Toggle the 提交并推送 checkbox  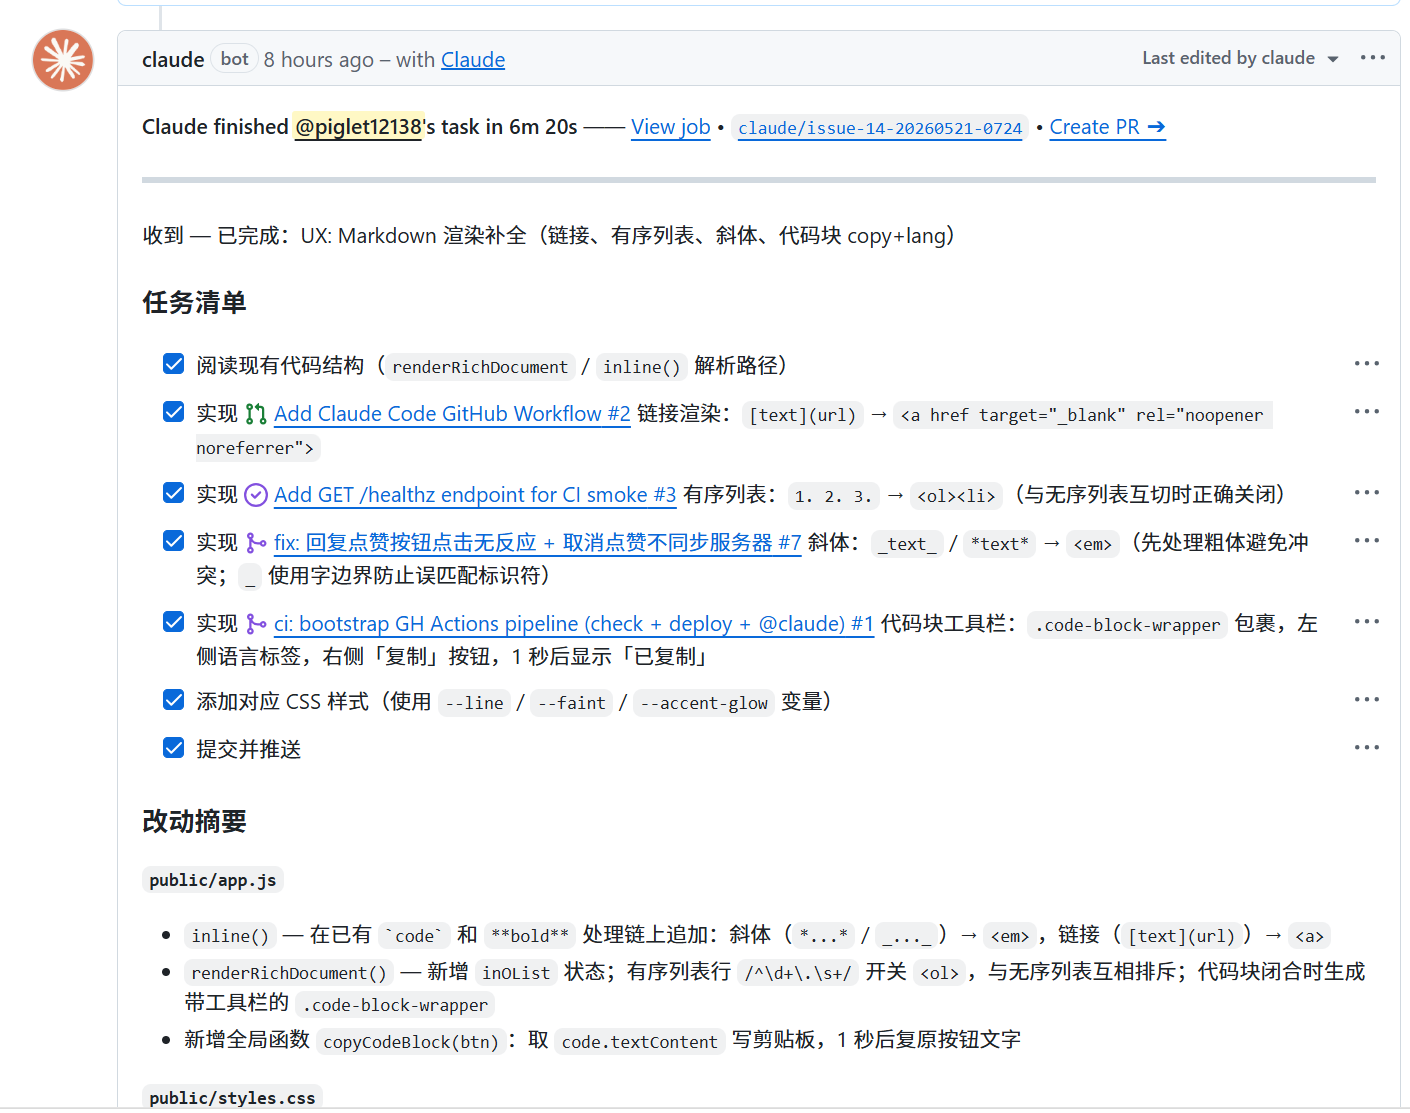[x=173, y=747]
